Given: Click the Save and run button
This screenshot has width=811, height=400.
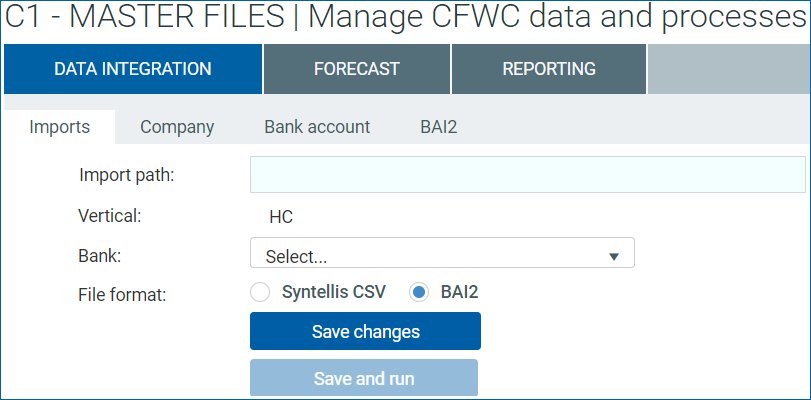Looking at the screenshot, I should pyautogui.click(x=364, y=378).
